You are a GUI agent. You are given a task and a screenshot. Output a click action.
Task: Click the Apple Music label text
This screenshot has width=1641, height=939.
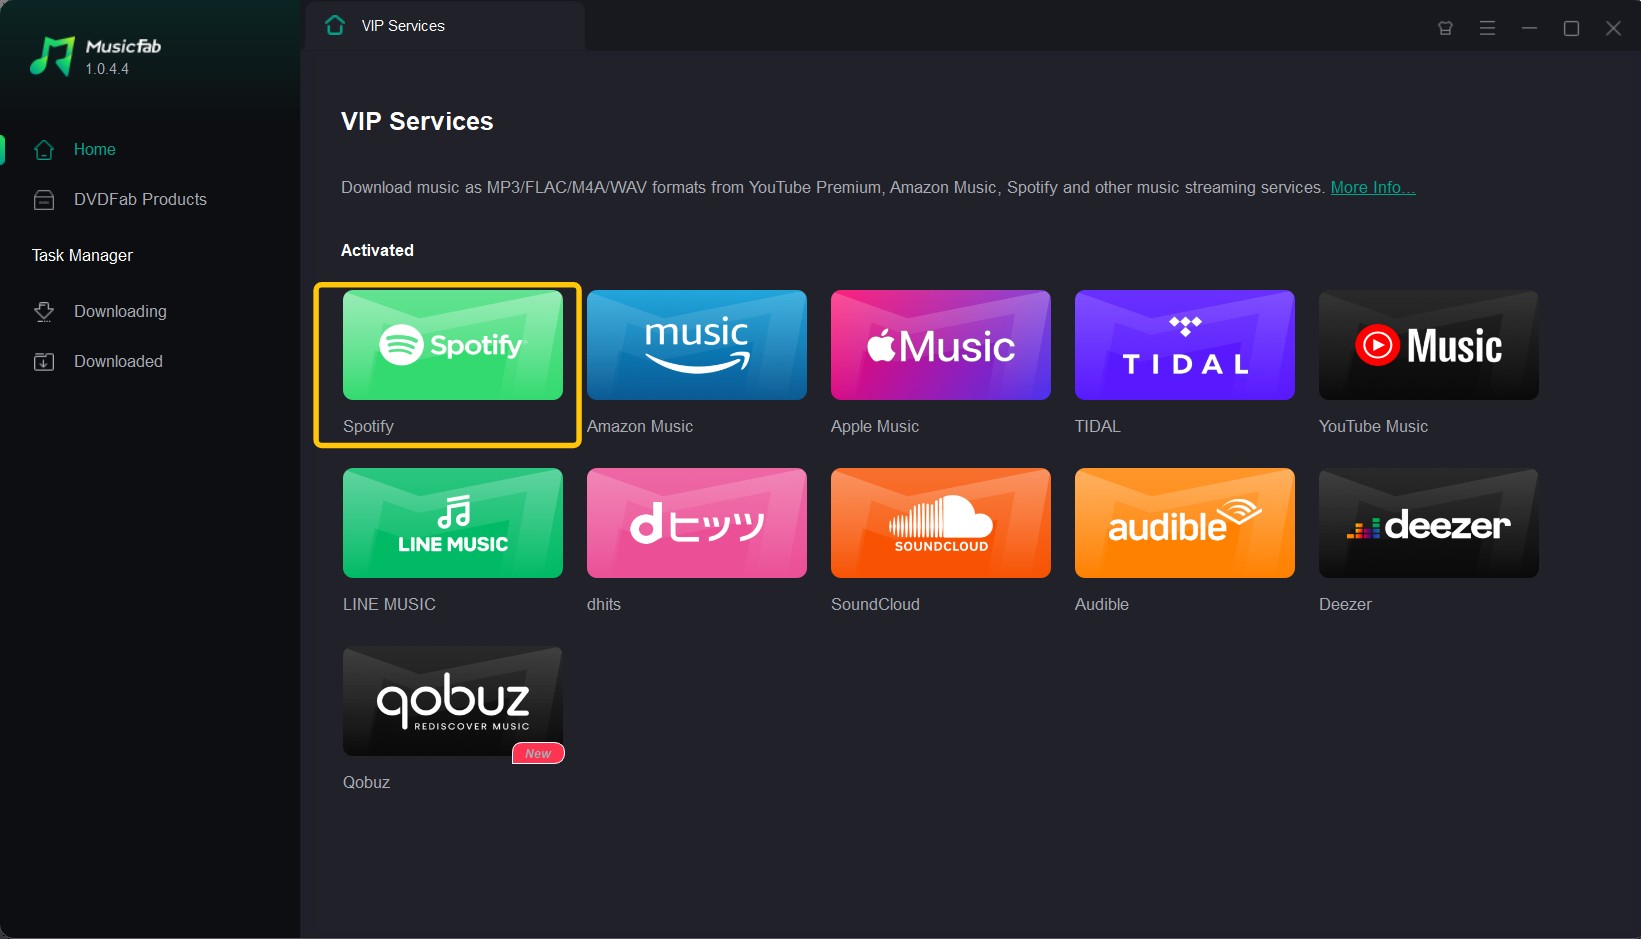[x=875, y=426]
